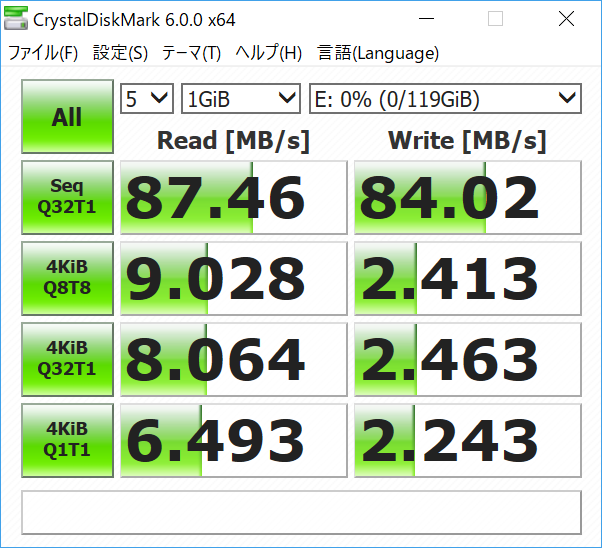Click the Seq read result 87.46
602x548 pixels.
click(x=232, y=197)
